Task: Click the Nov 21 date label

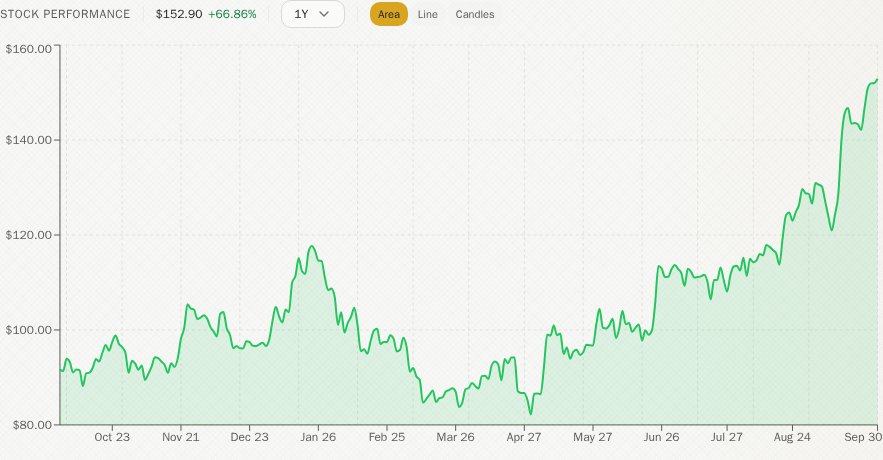Action: (x=181, y=437)
